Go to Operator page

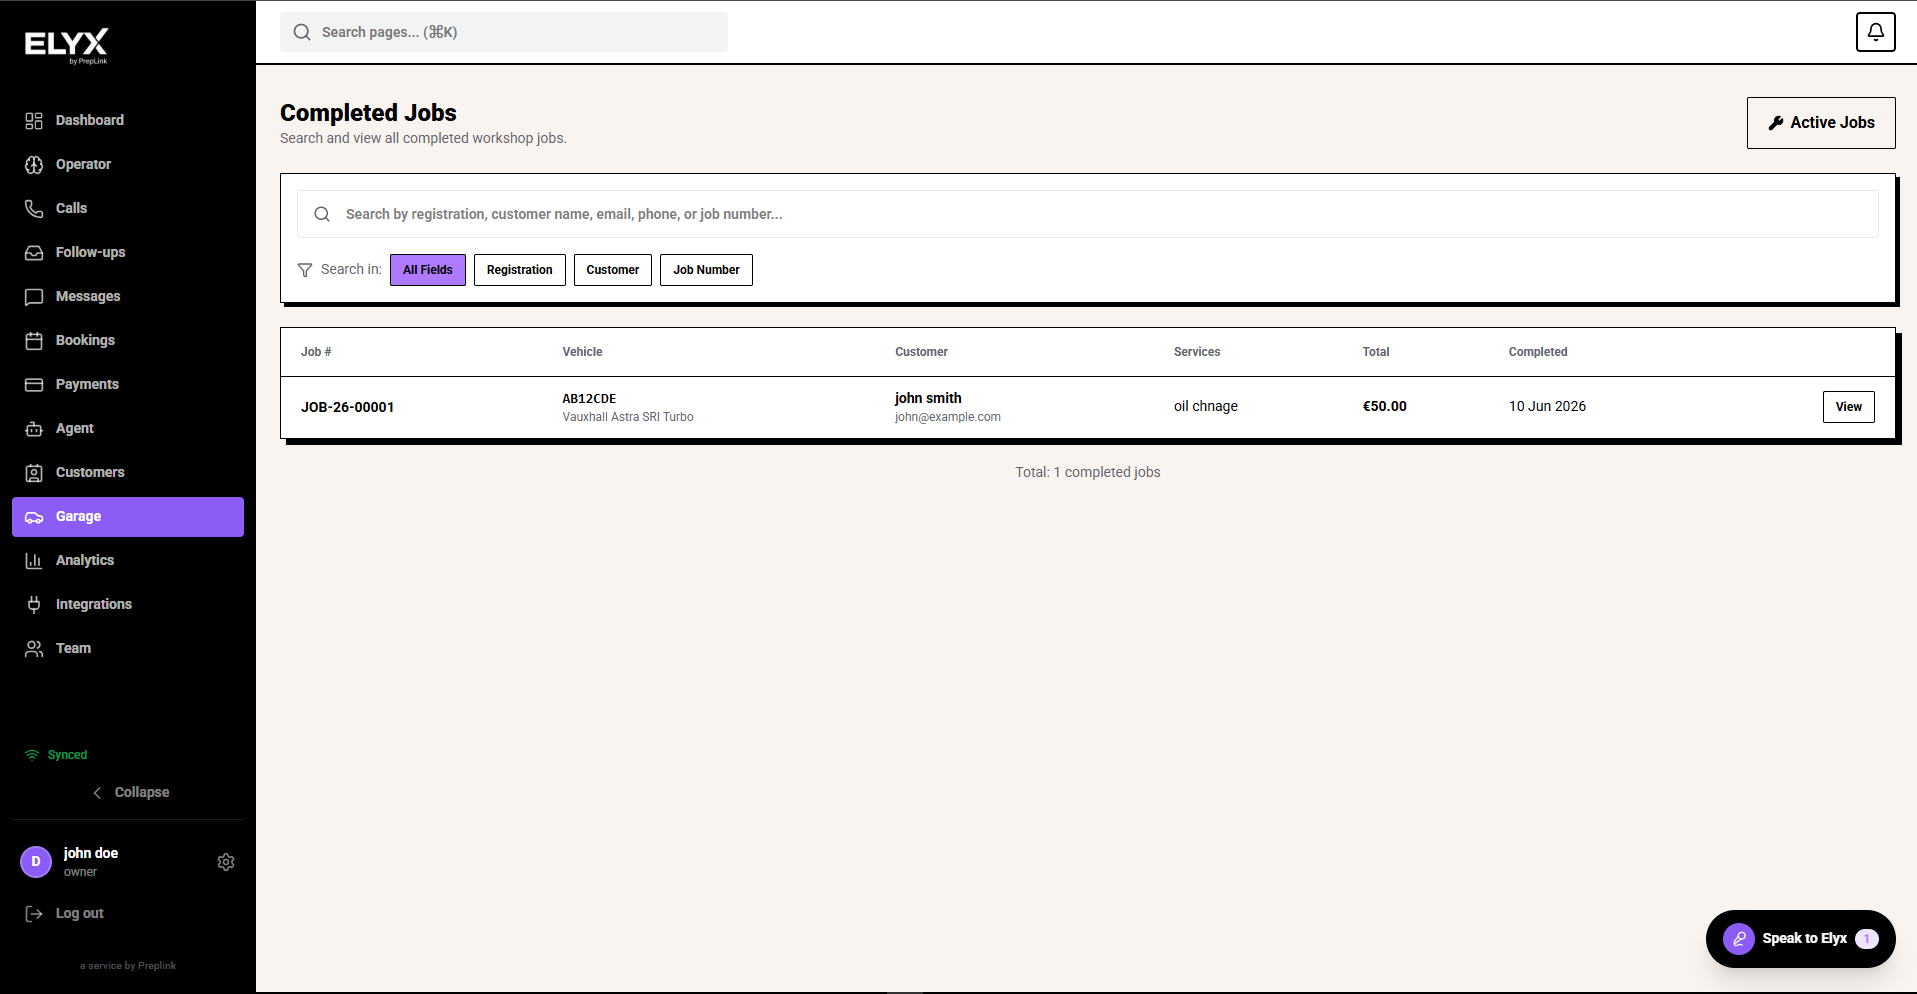tap(128, 164)
